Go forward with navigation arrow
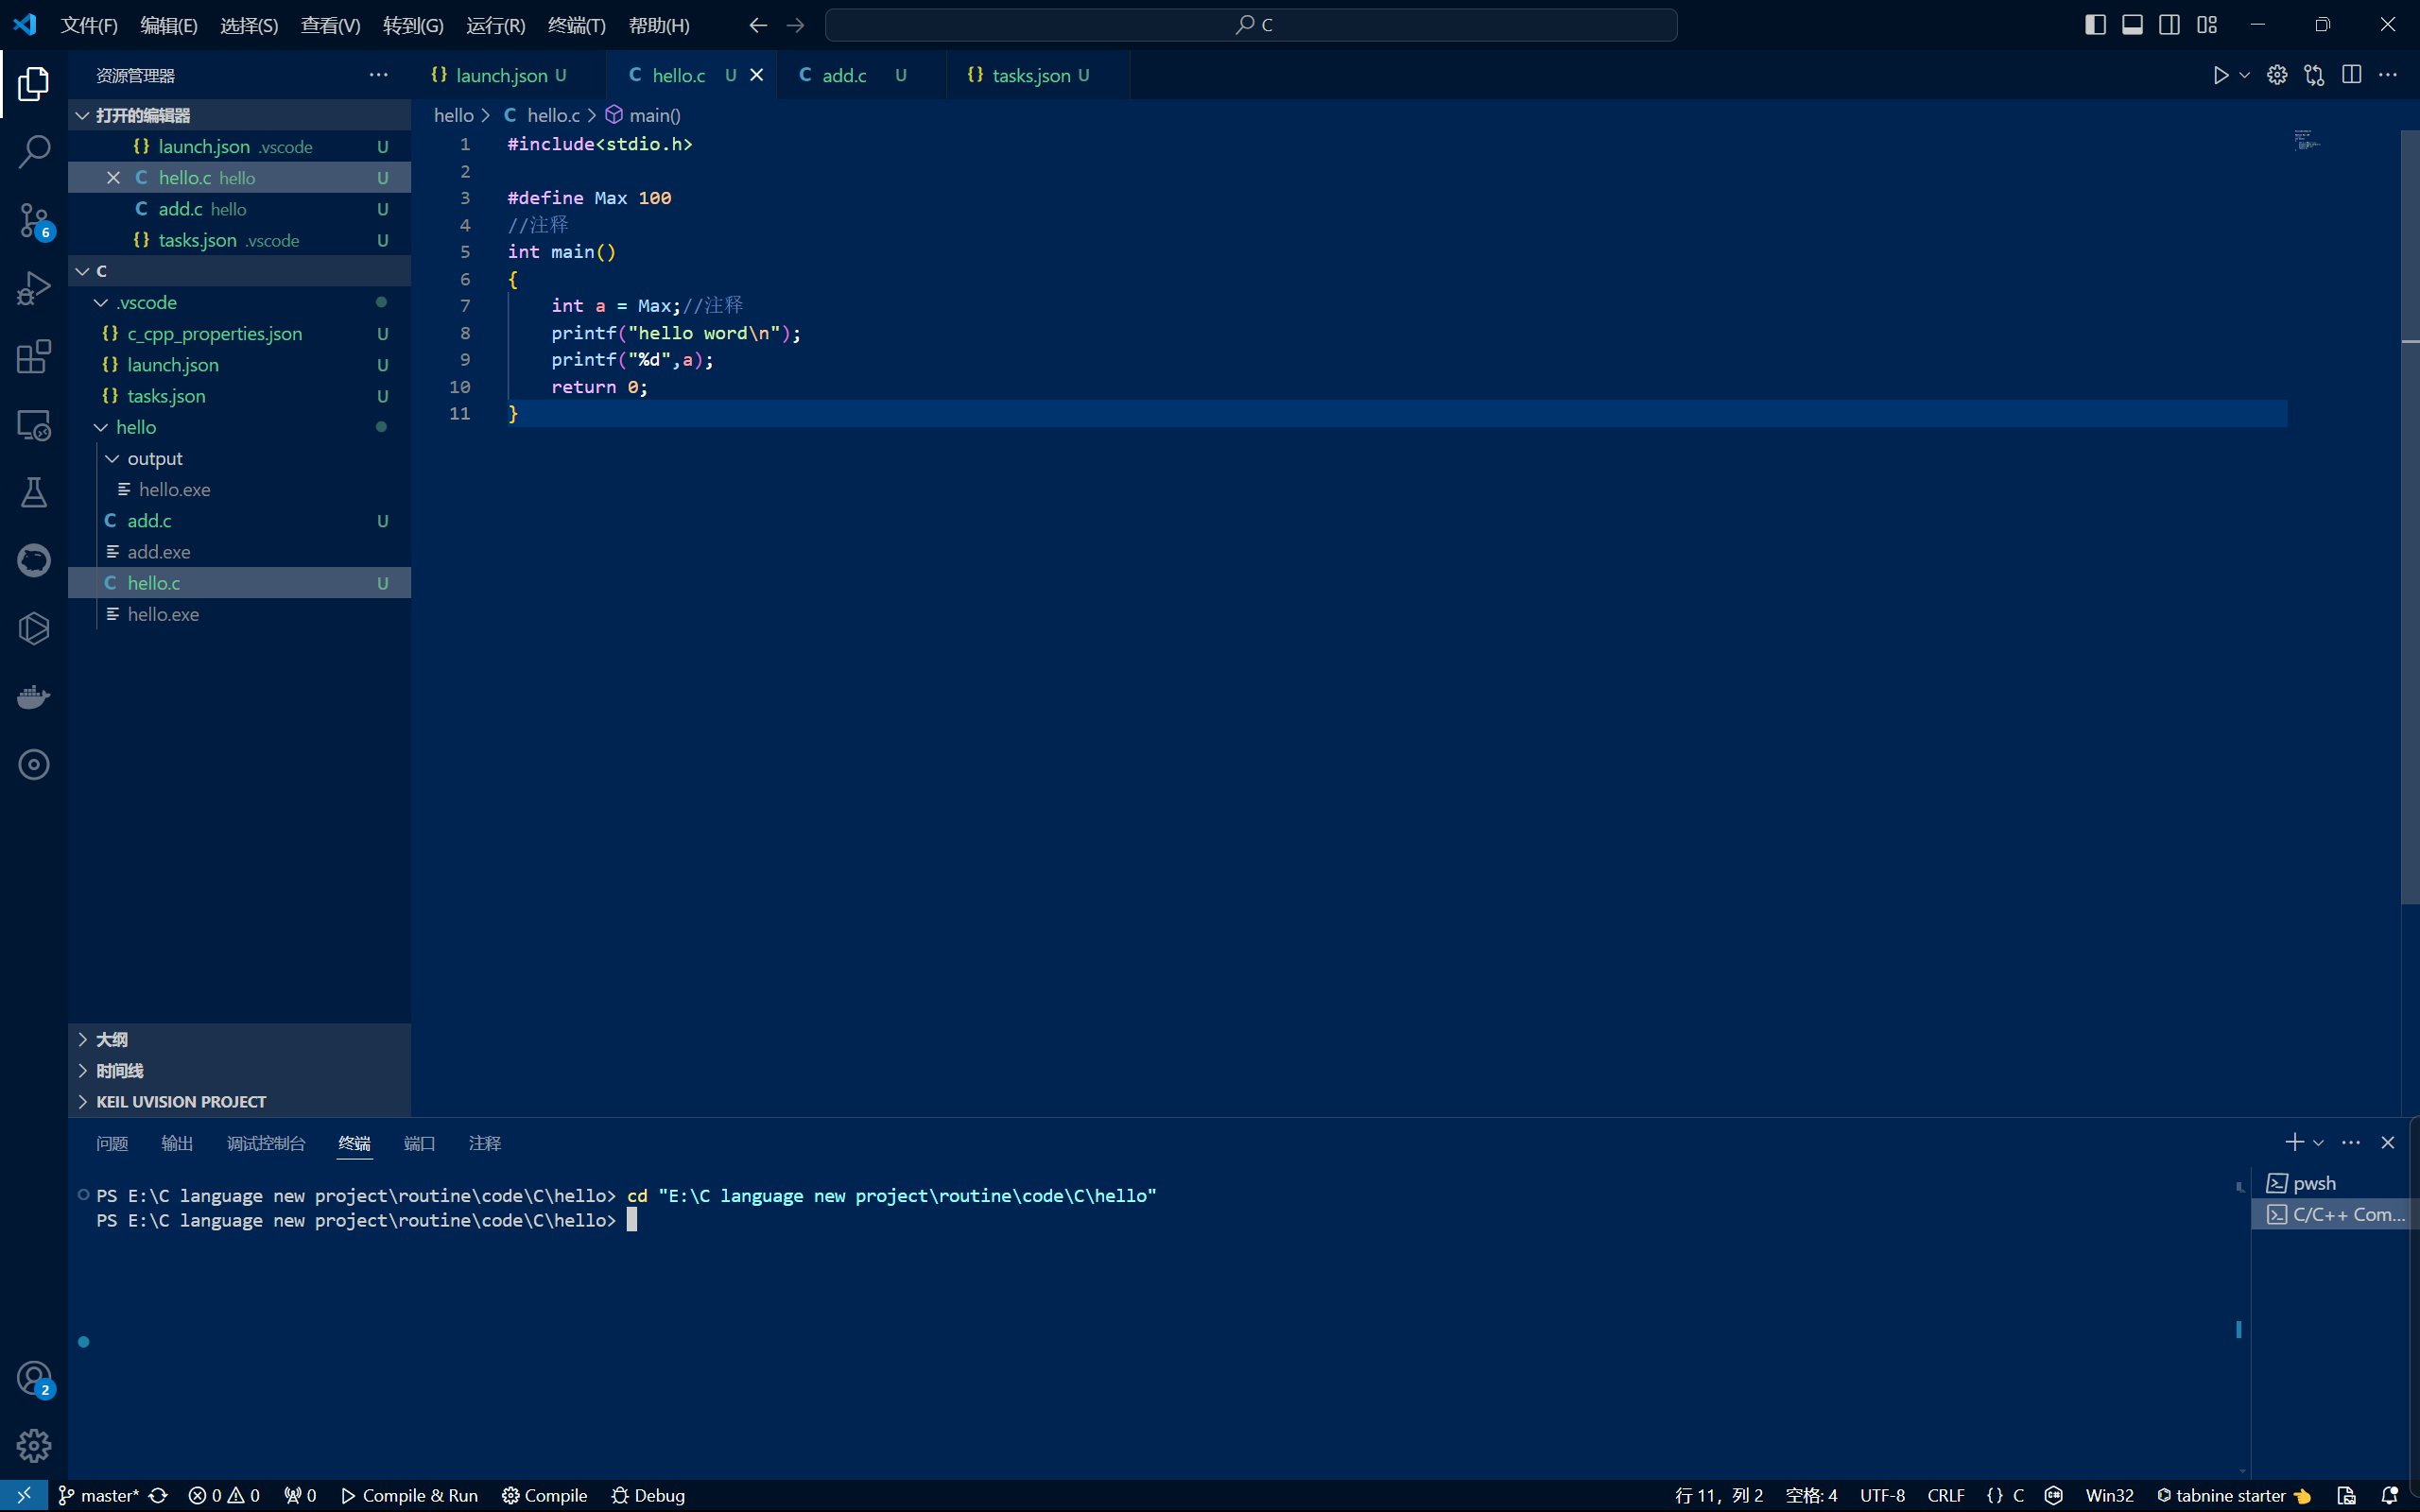 (795, 25)
